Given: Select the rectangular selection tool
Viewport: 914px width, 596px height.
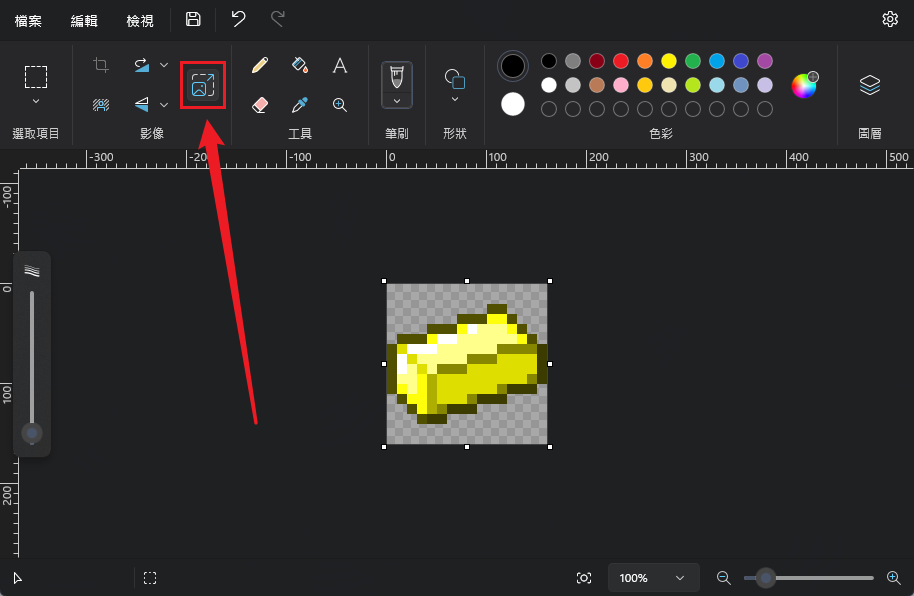Looking at the screenshot, I should pos(36,77).
